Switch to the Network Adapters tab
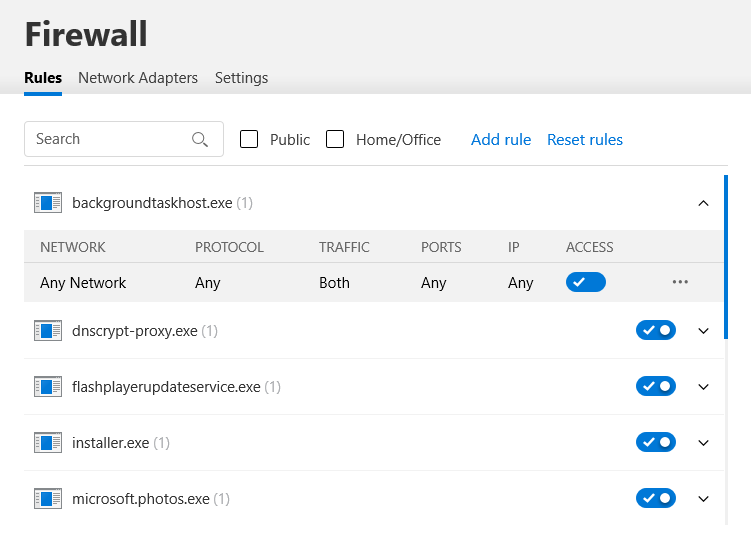 click(138, 78)
